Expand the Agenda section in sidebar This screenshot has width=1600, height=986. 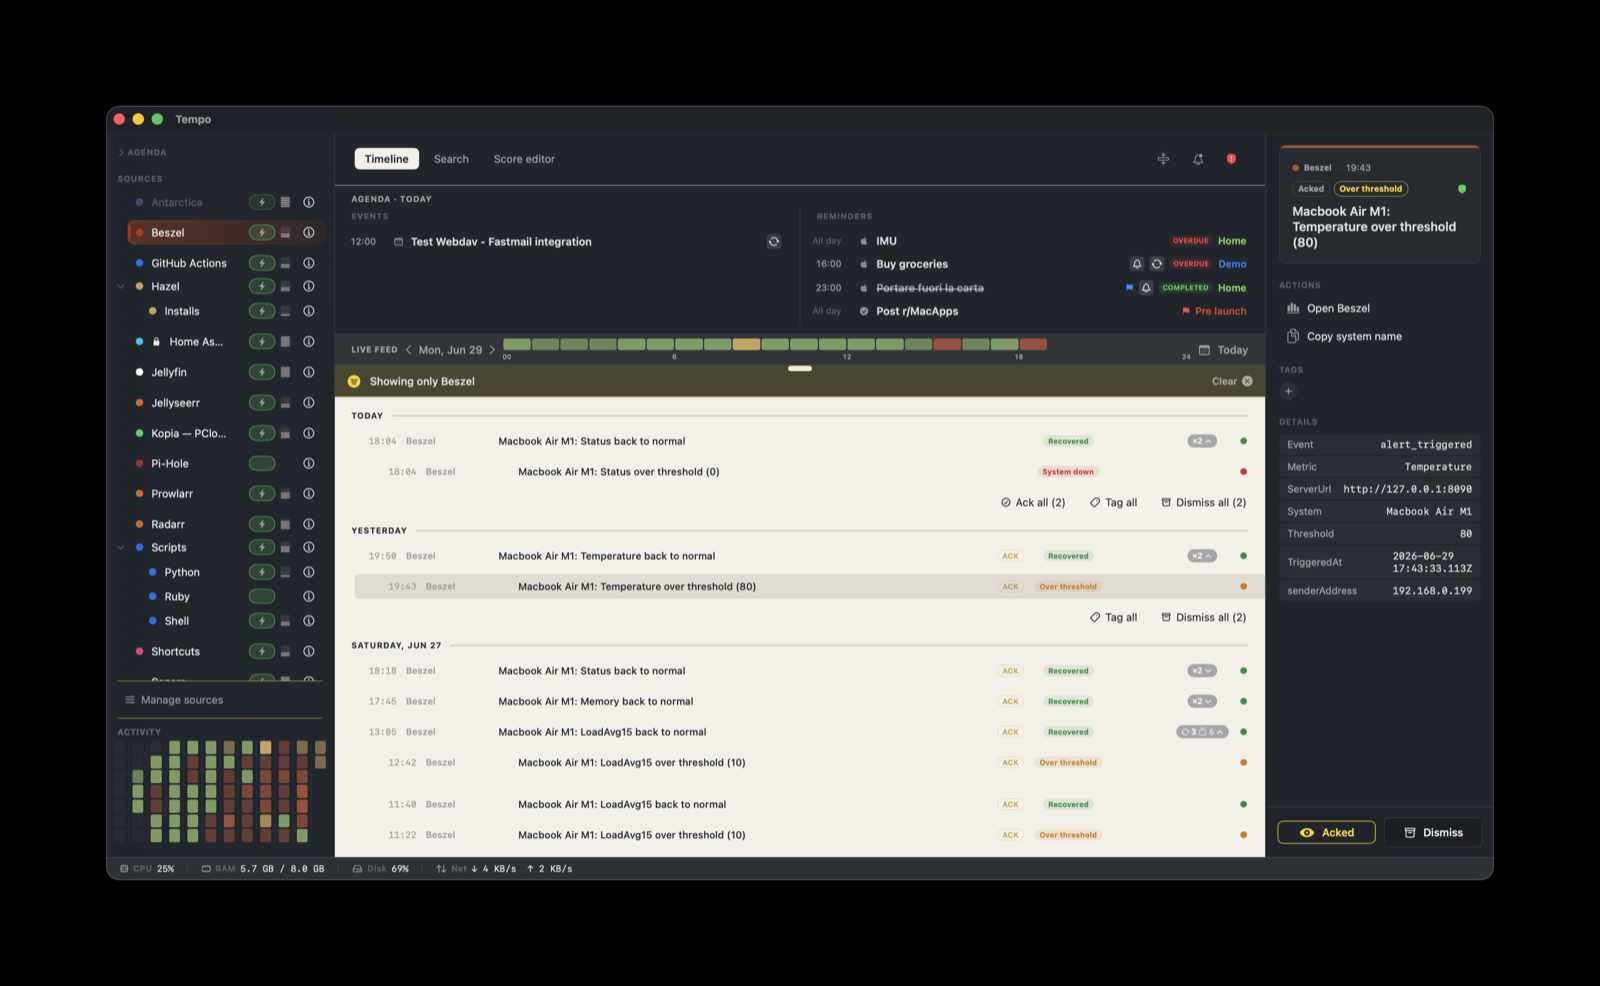[x=142, y=153]
